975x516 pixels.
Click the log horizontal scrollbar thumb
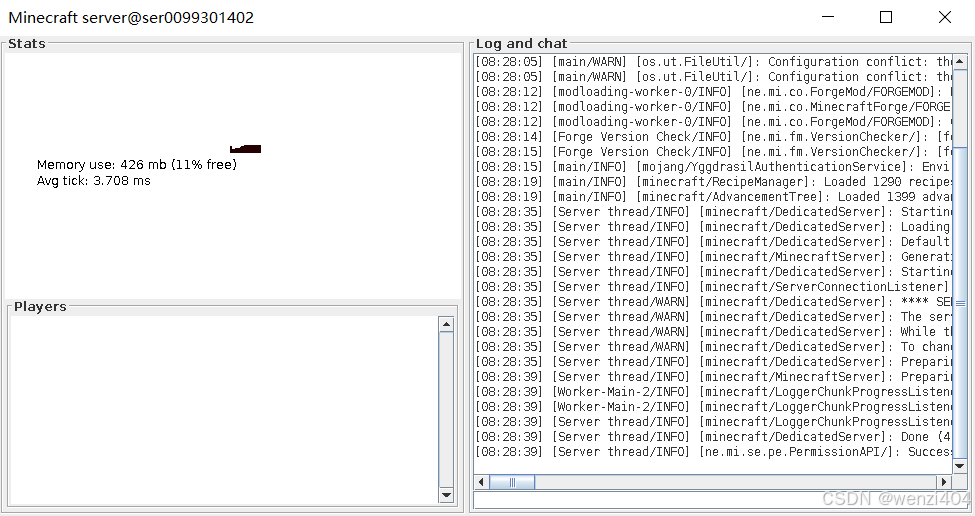click(512, 482)
